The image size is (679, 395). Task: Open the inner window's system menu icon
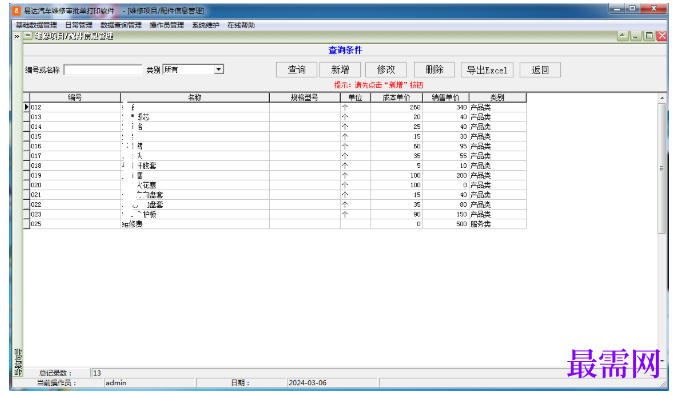click(28, 36)
